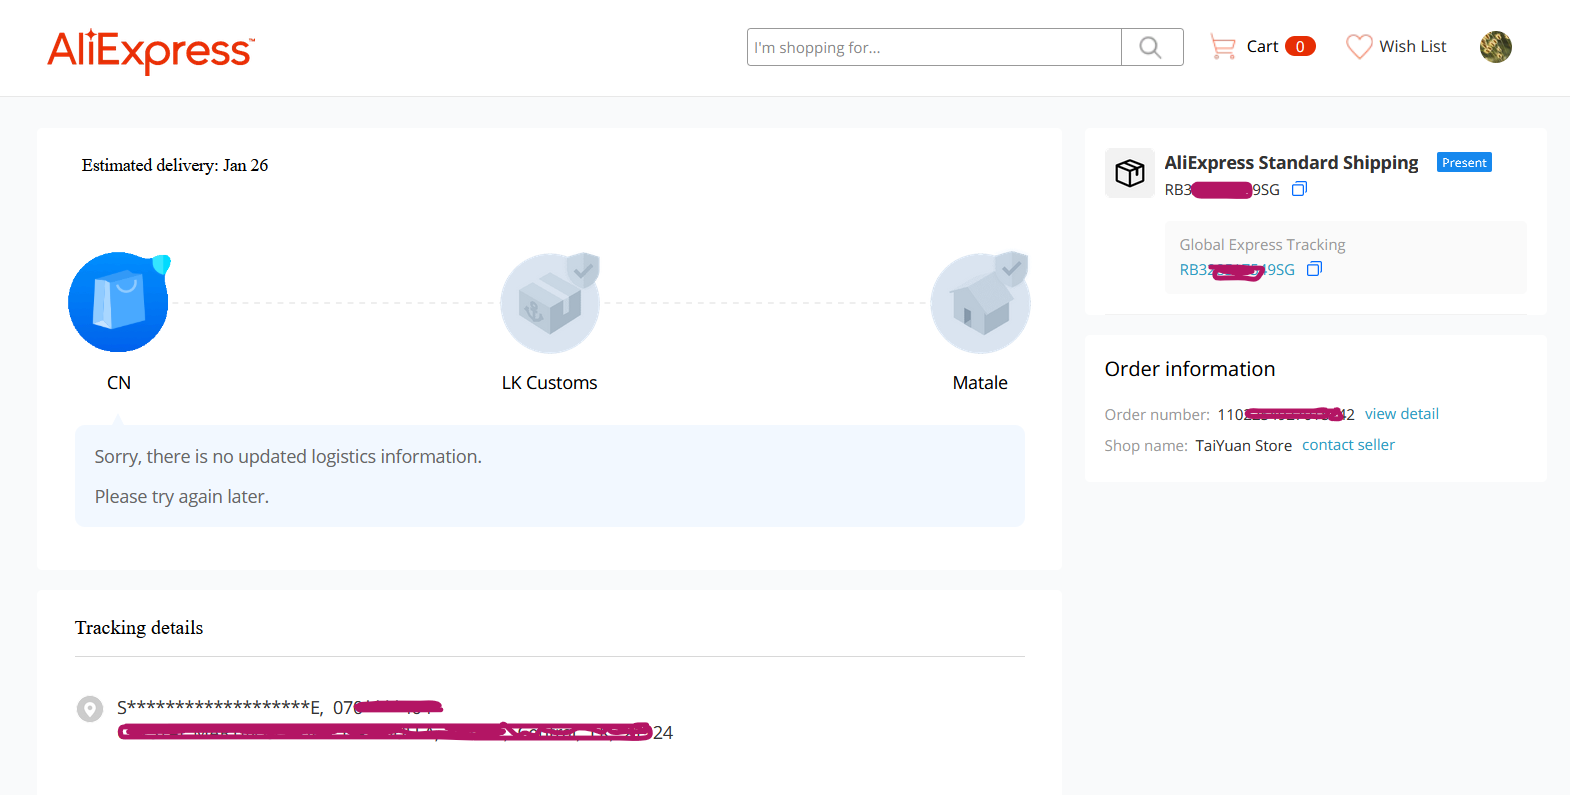Click the "Matale" destination label

[x=980, y=383]
